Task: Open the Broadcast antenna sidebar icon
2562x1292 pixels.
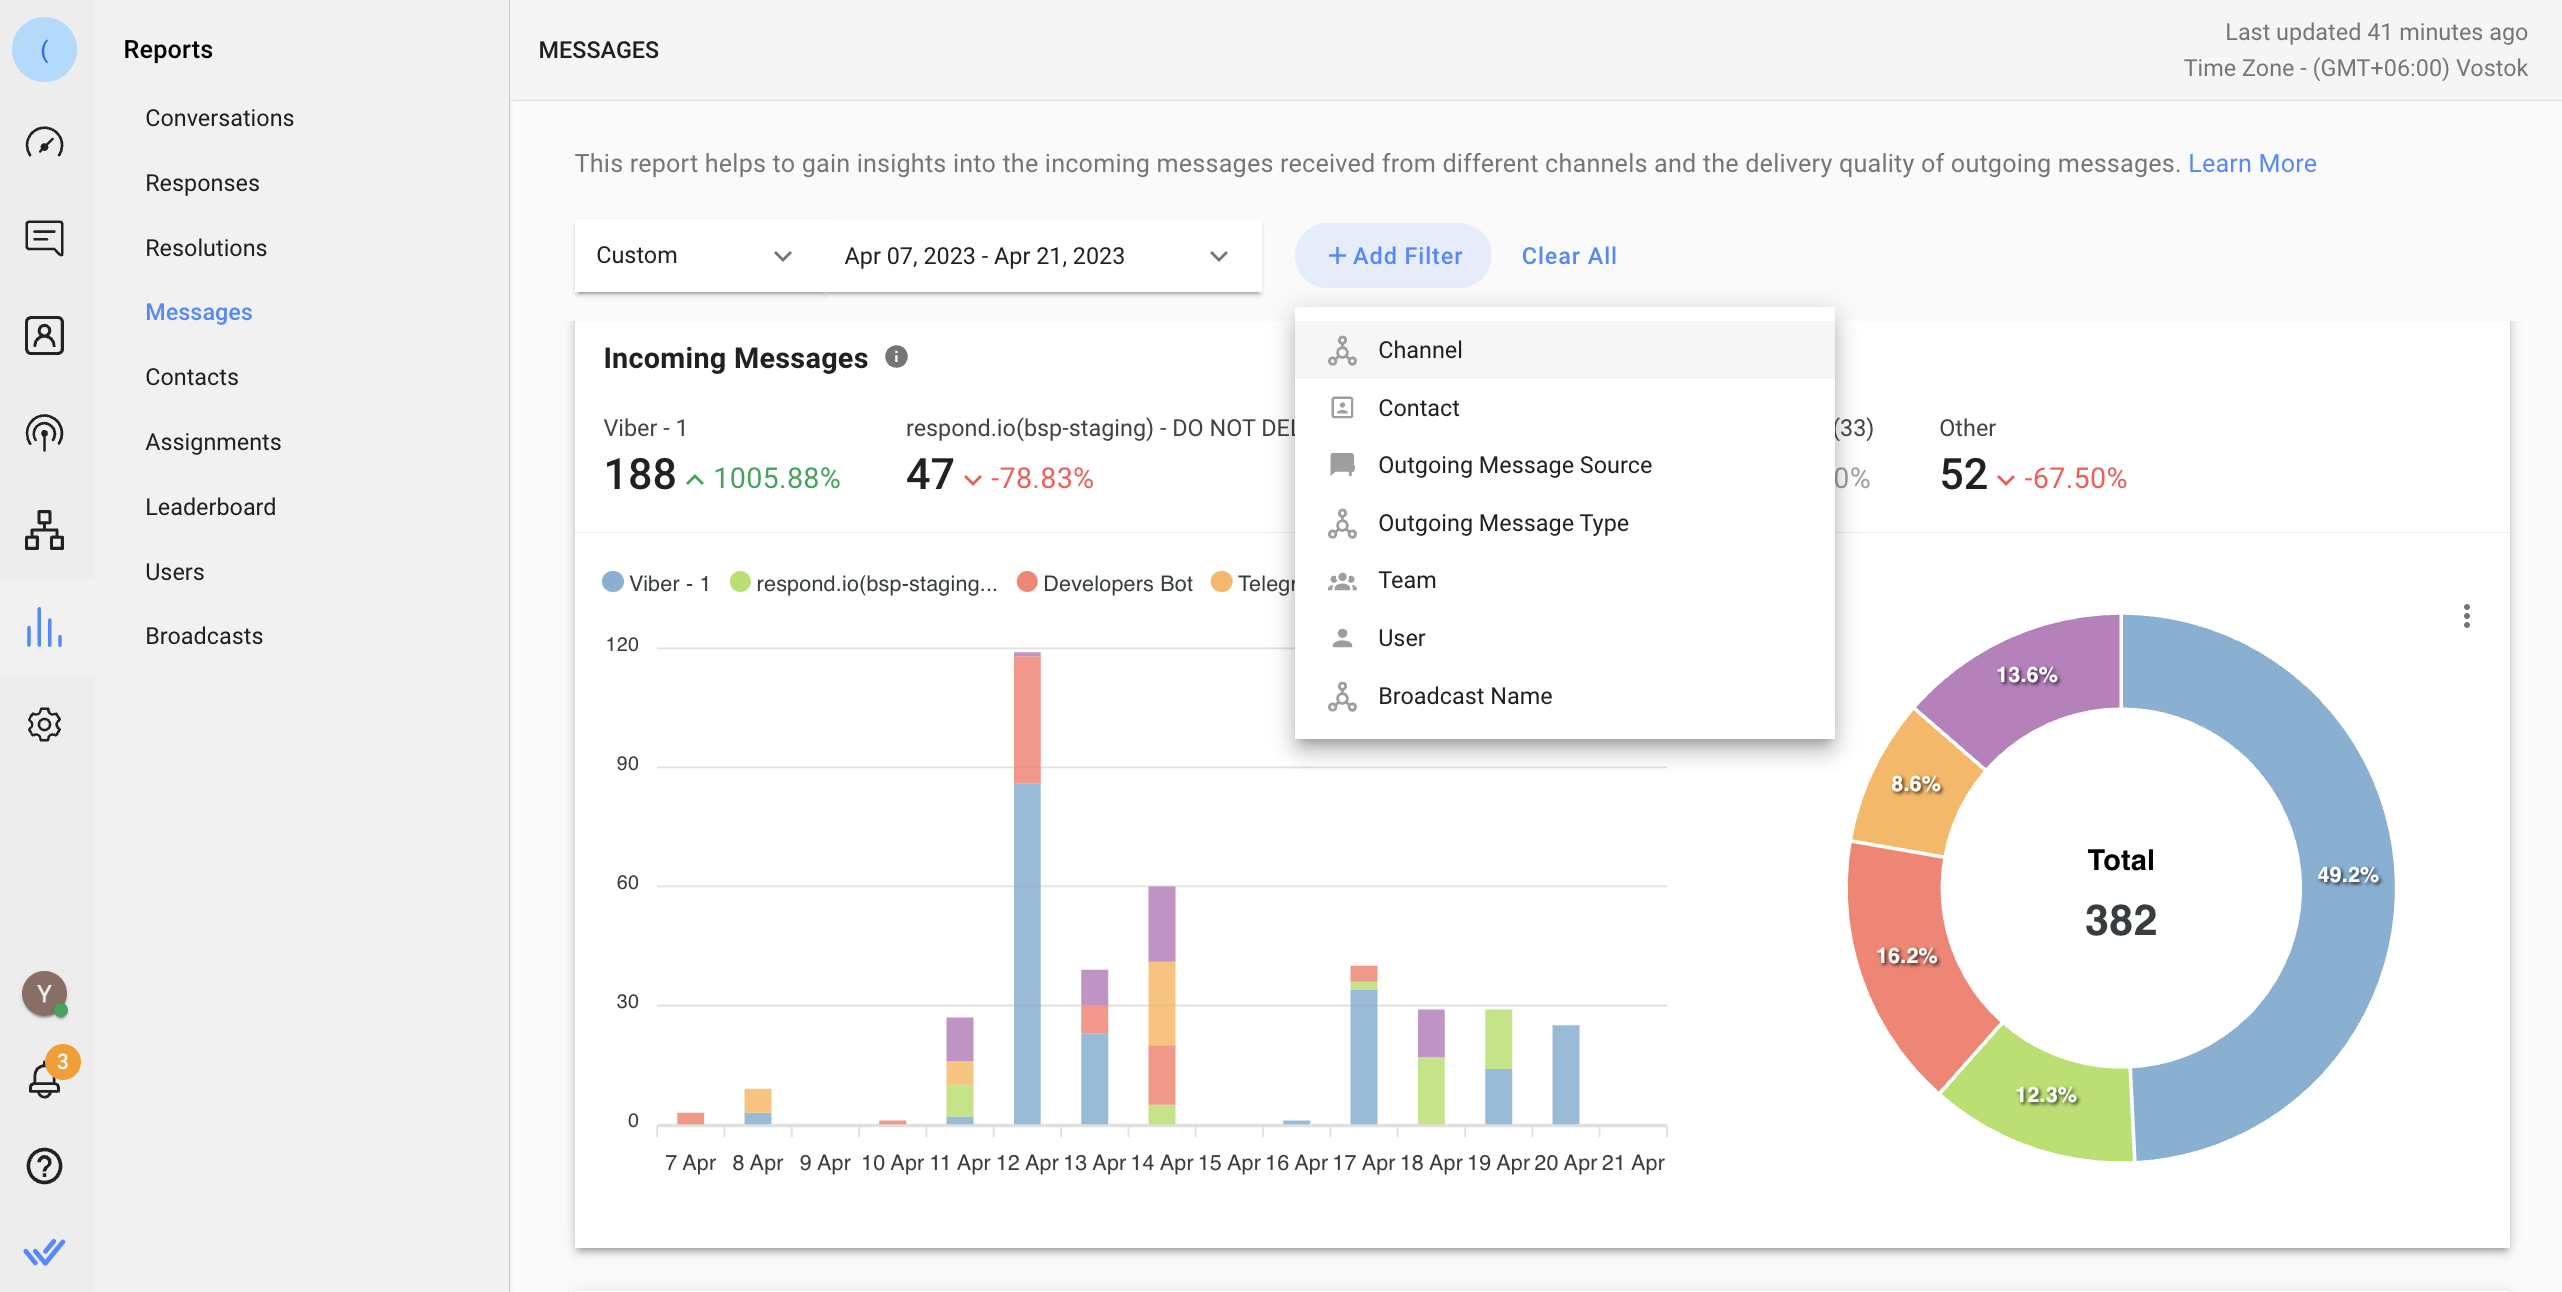Action: [44, 433]
